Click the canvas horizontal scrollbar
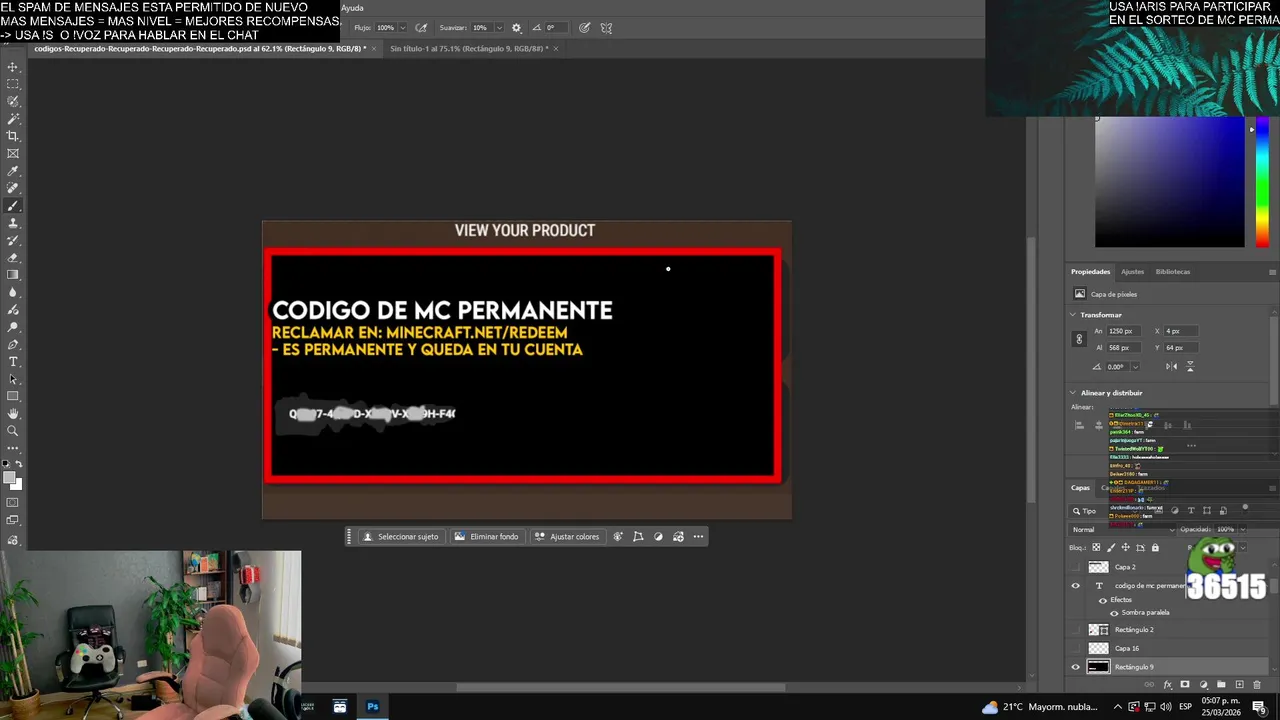Viewport: 1280px width, 720px height. tap(621, 687)
